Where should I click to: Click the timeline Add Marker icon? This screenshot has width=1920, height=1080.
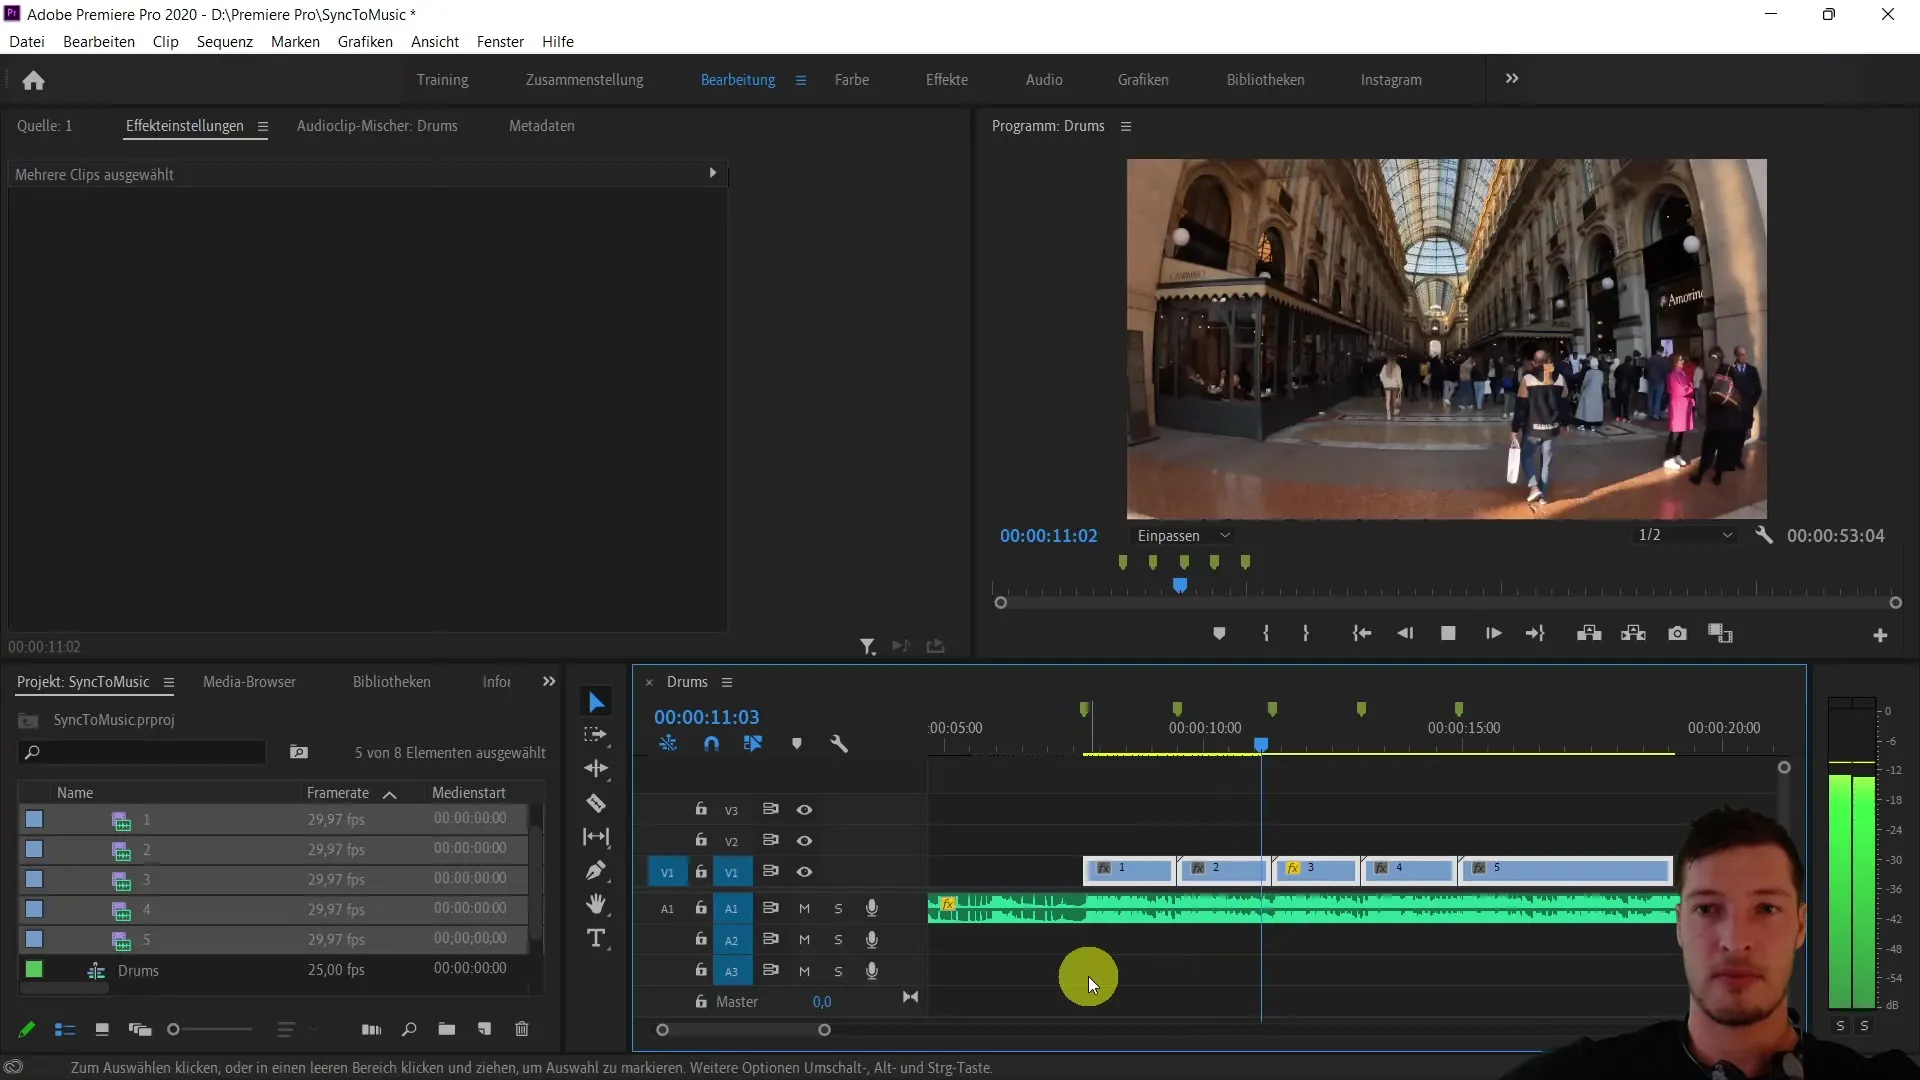coord(796,744)
